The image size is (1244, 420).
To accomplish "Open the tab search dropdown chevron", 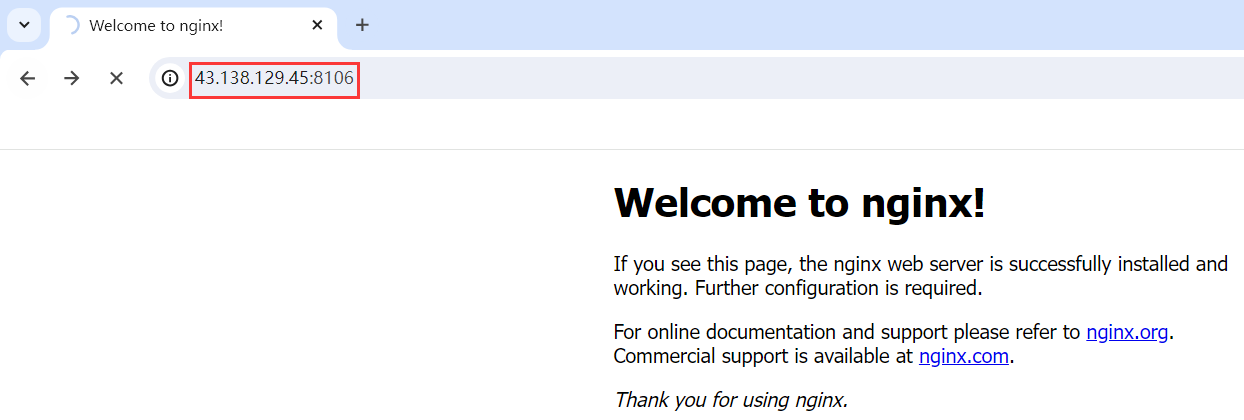I will [x=24, y=25].
